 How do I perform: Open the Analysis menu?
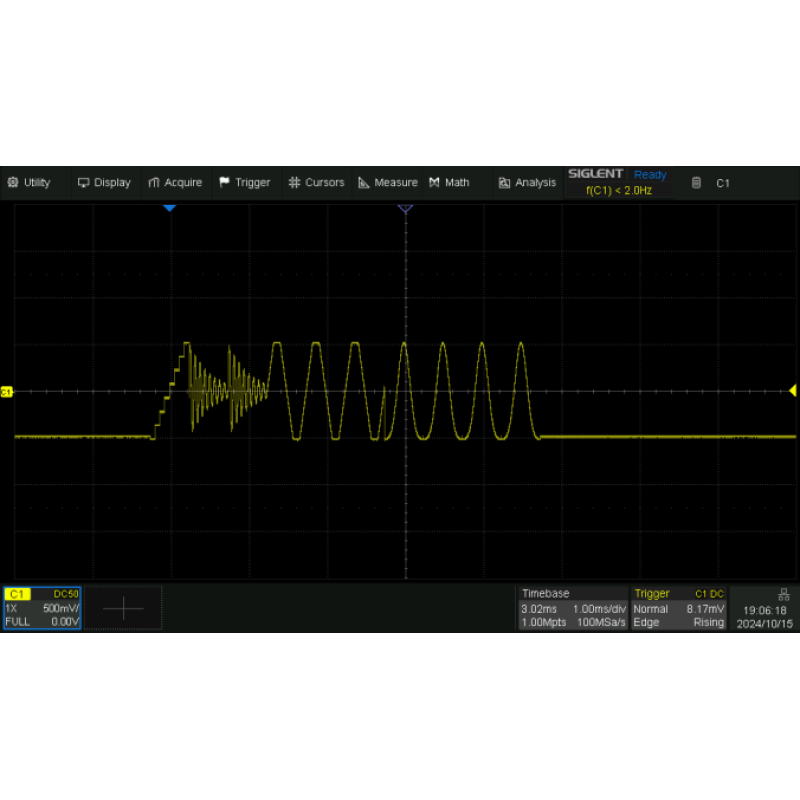527,183
